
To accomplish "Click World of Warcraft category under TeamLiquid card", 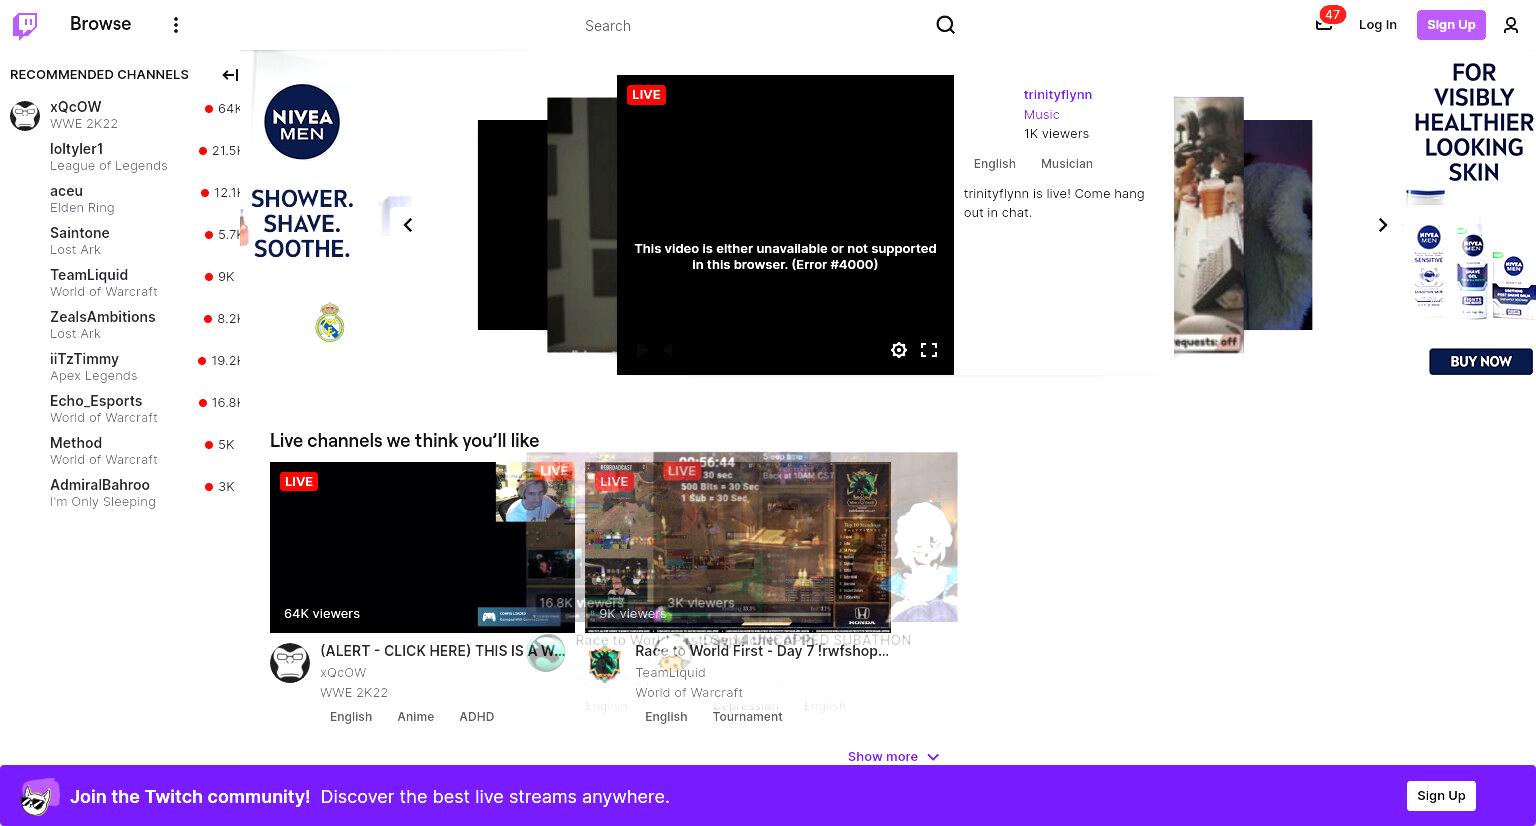I will 689,693.
